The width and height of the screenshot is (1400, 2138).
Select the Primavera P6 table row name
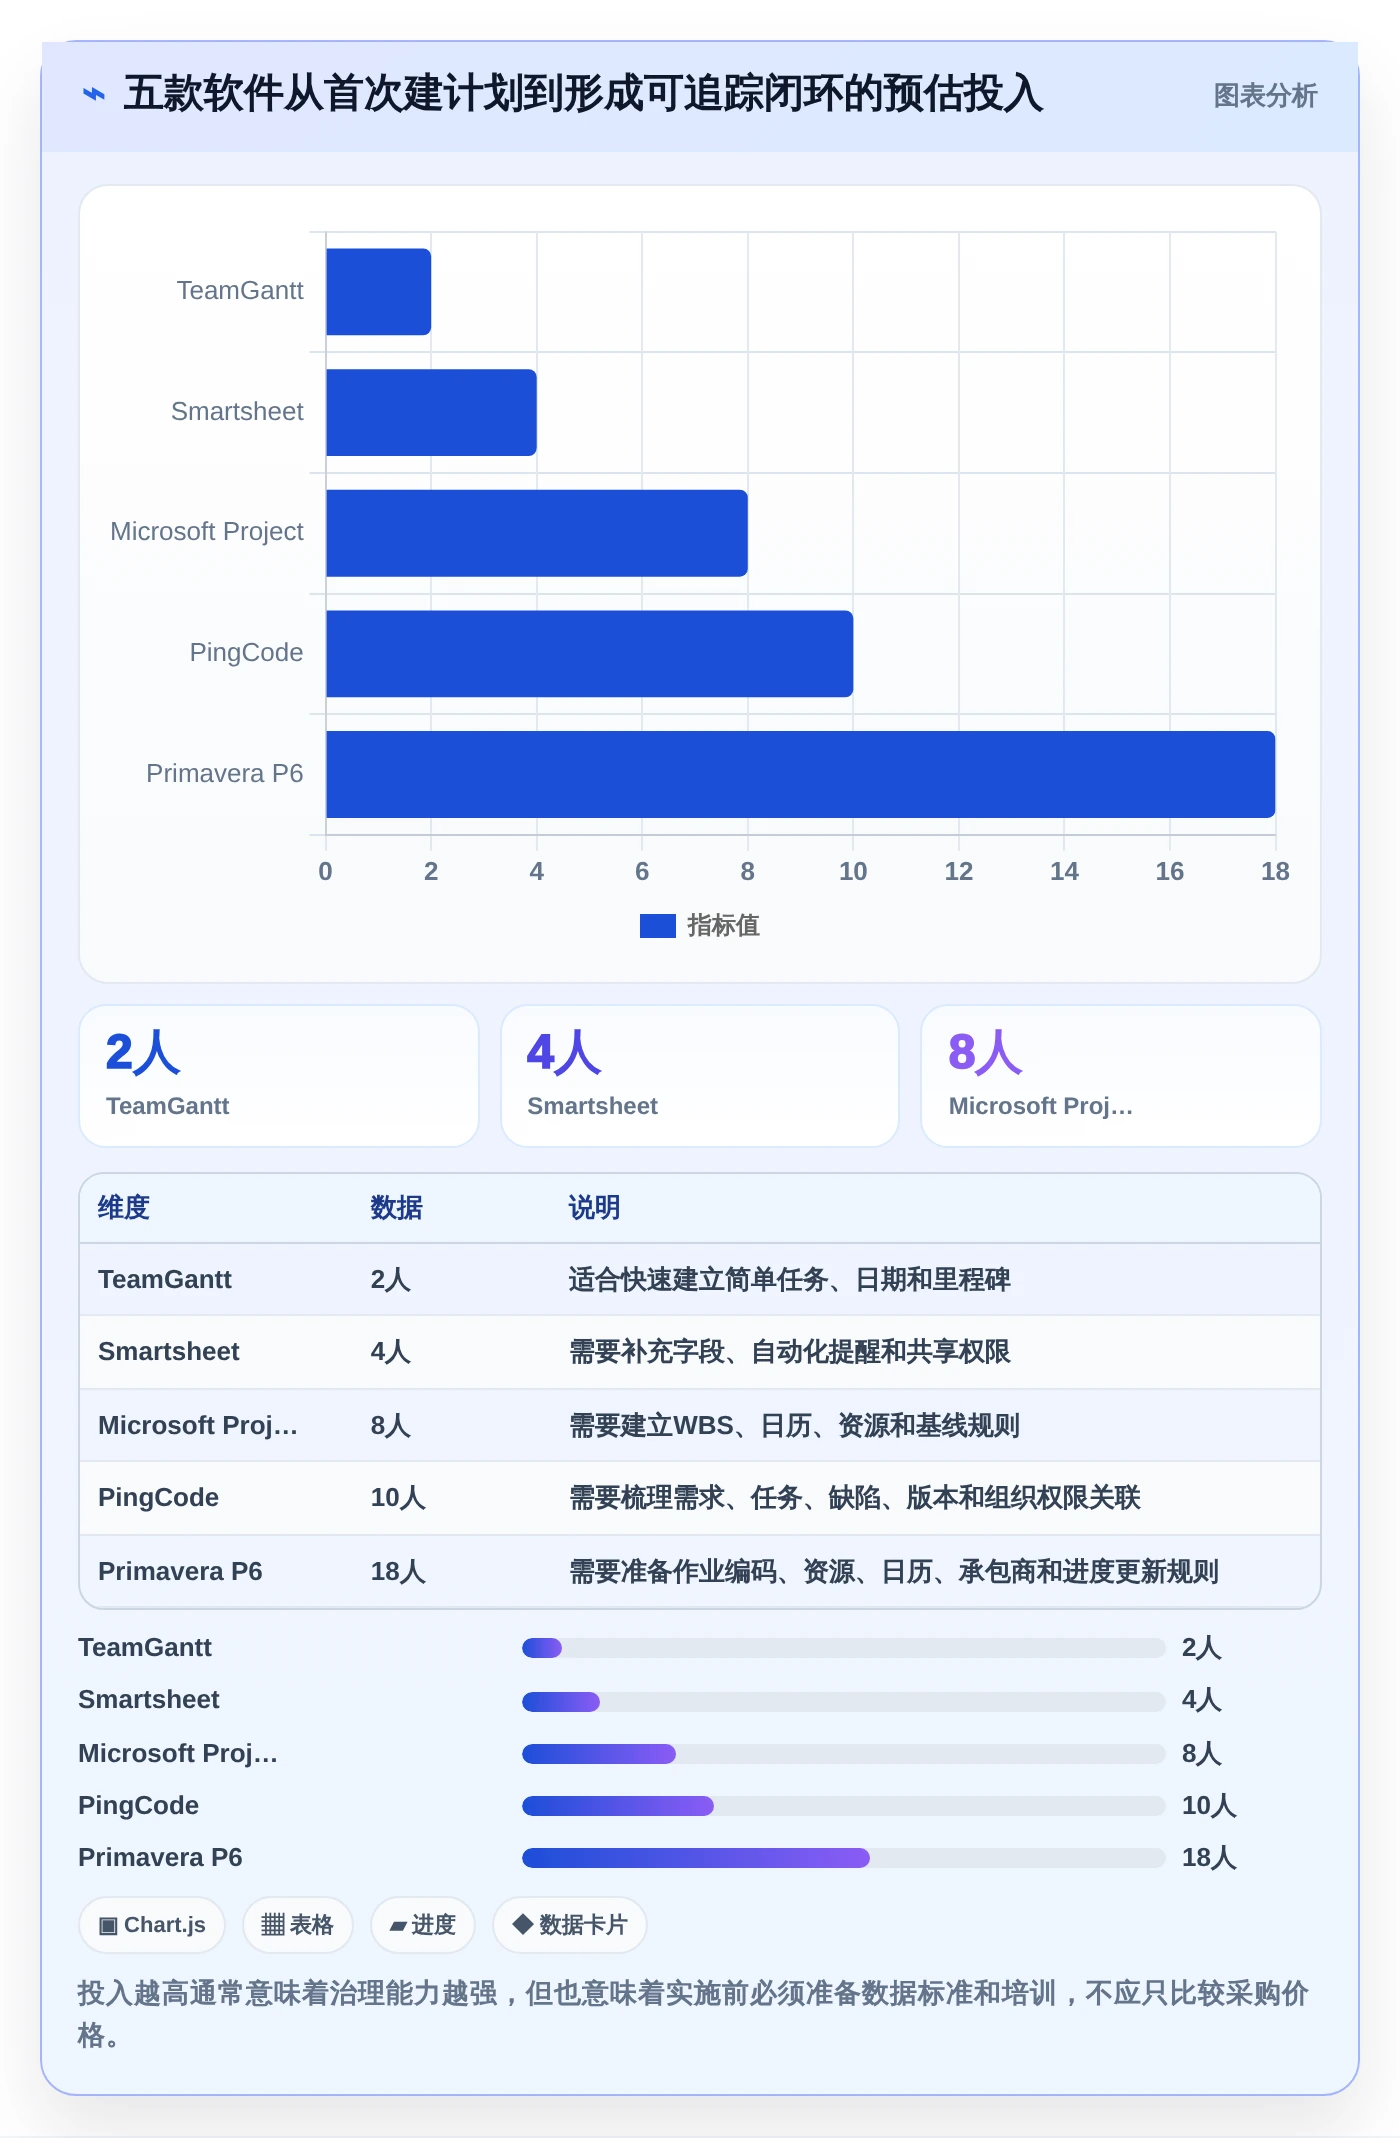click(180, 1572)
